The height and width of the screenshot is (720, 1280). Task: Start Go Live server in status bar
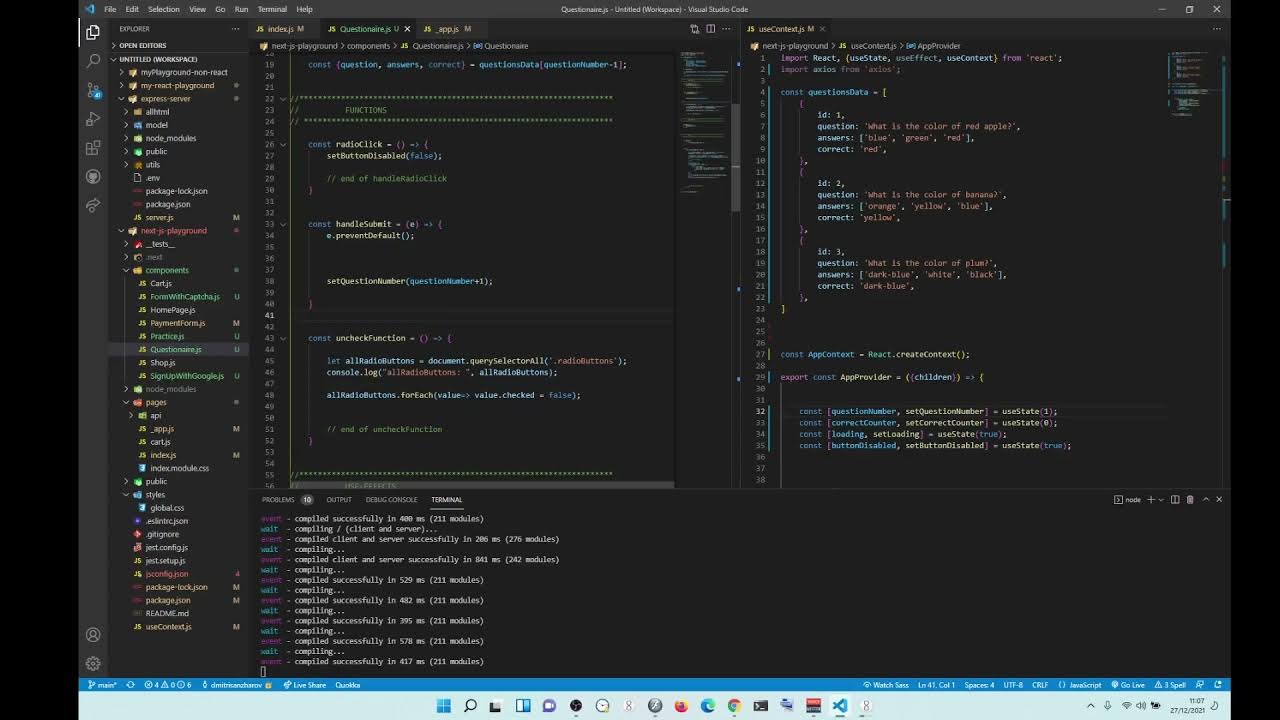click(1128, 685)
